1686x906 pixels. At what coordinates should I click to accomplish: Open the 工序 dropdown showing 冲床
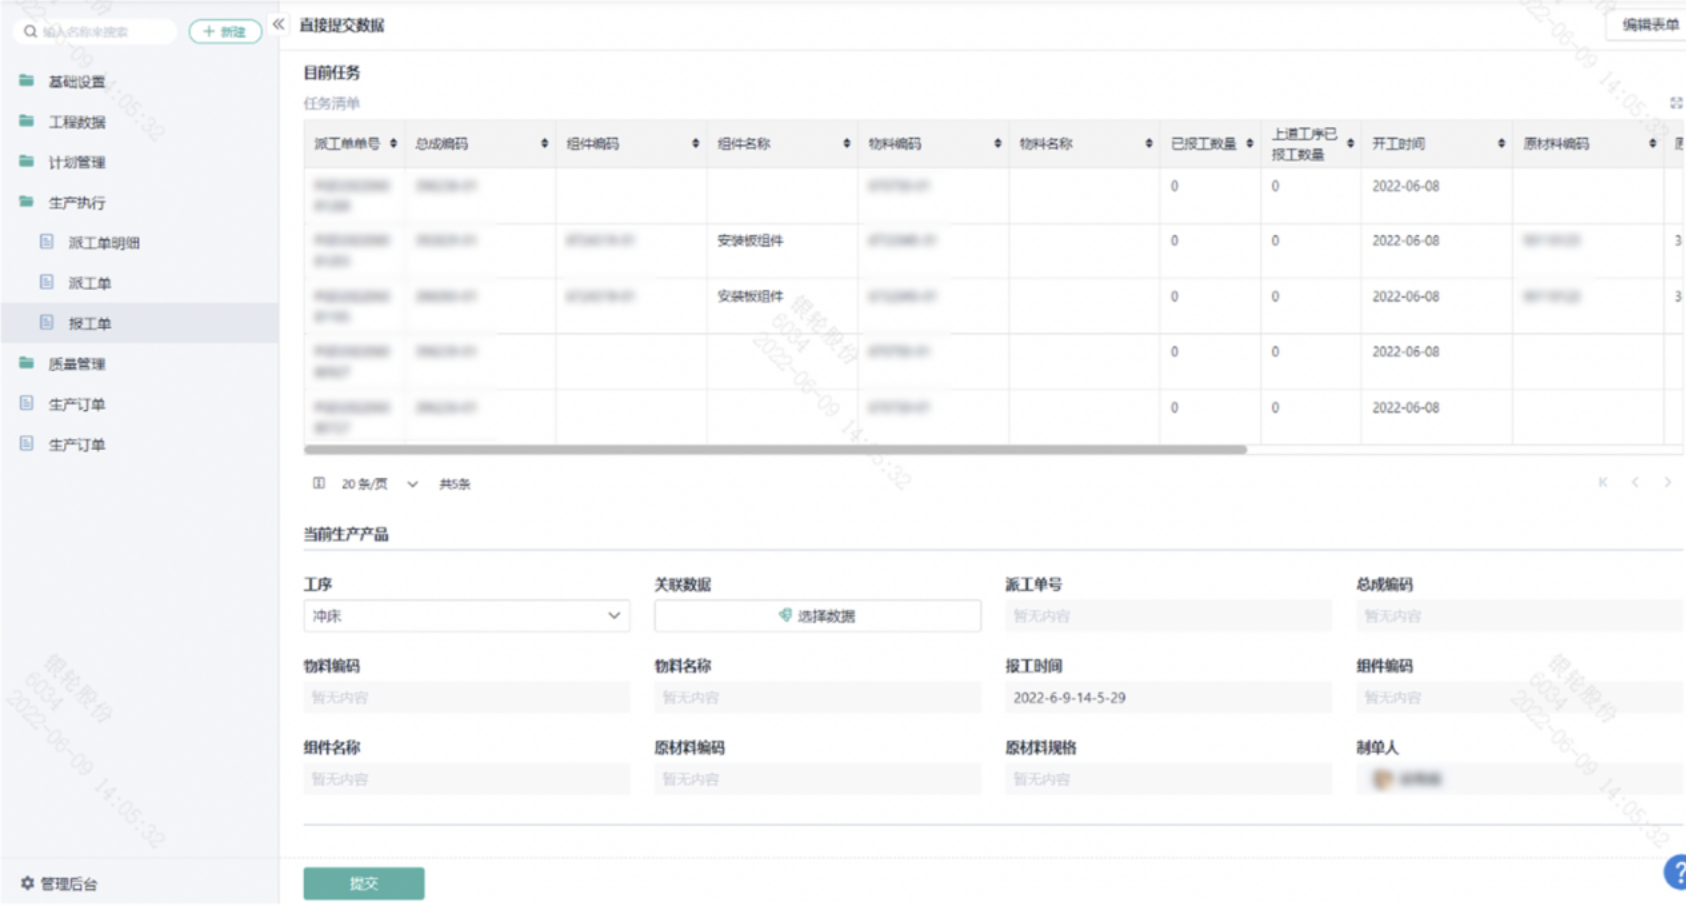pos(466,616)
